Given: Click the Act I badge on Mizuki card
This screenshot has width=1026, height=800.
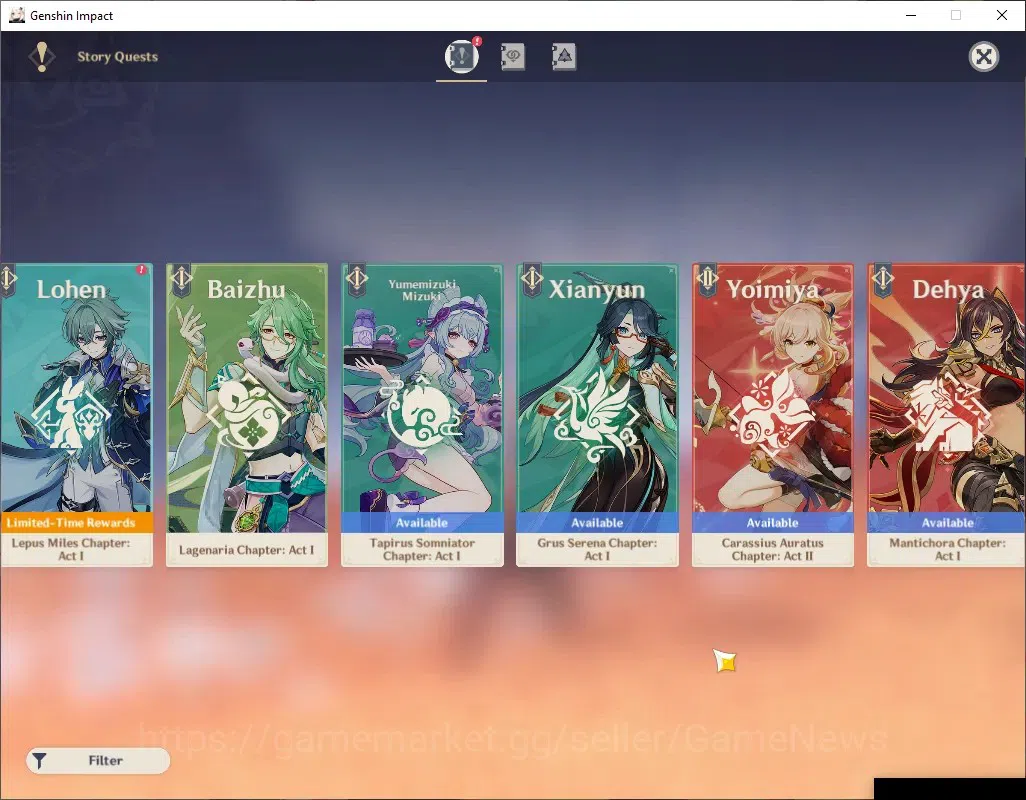Looking at the screenshot, I should pos(357,279).
